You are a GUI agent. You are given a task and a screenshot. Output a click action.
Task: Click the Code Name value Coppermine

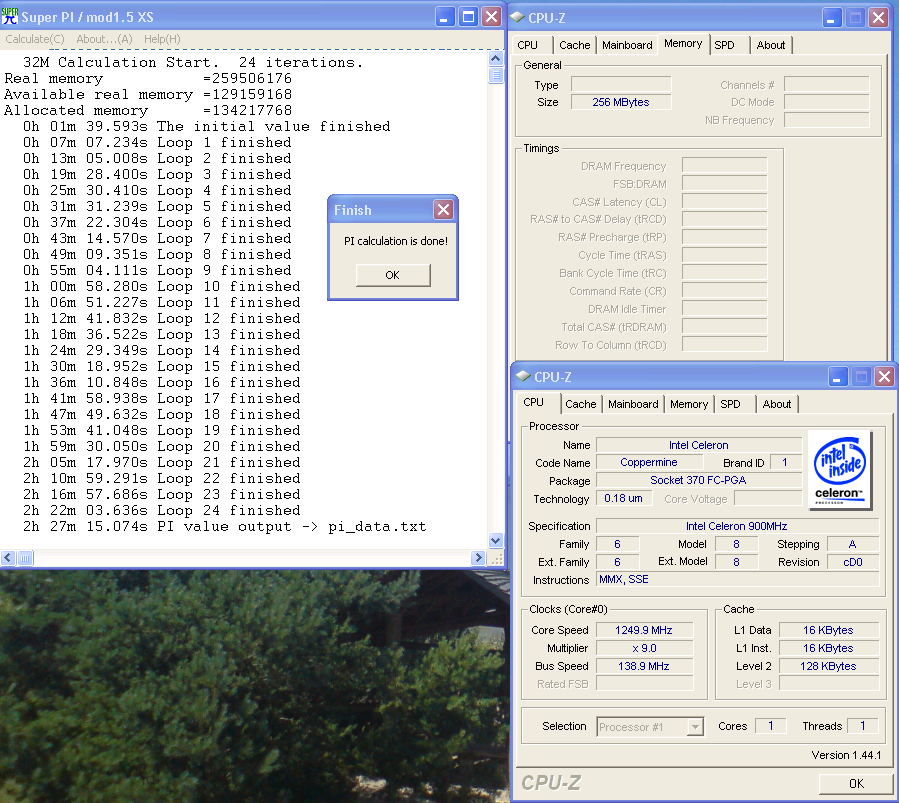(x=649, y=462)
